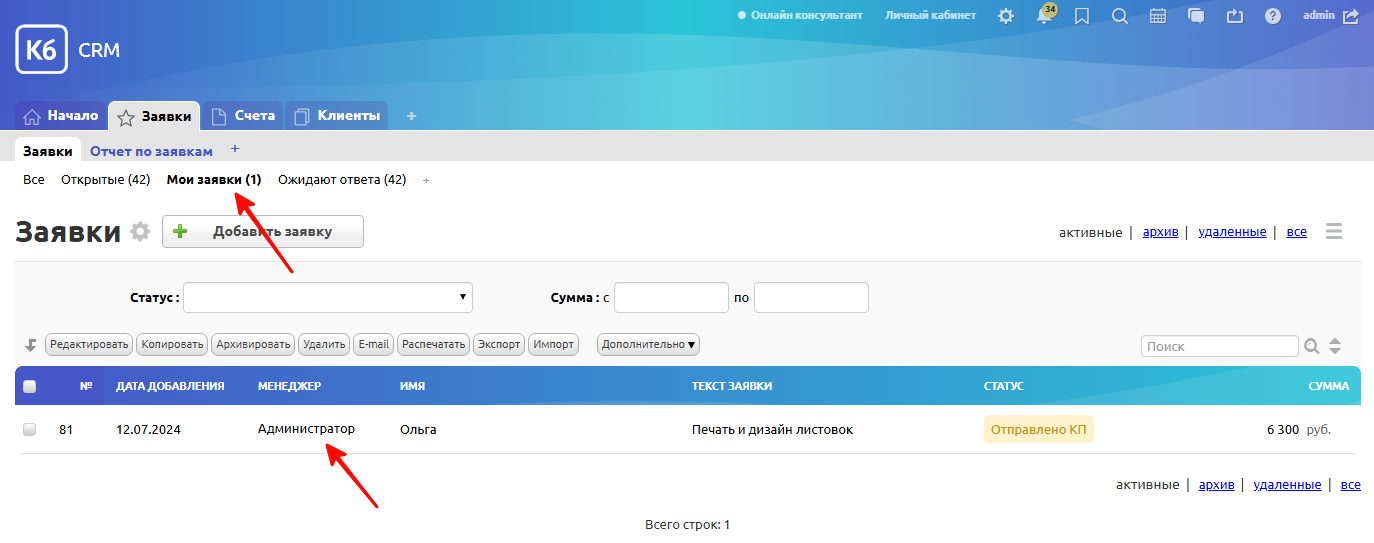Open the chat messages icon
Viewport: 1374px width, 543px height.
point(1196,16)
